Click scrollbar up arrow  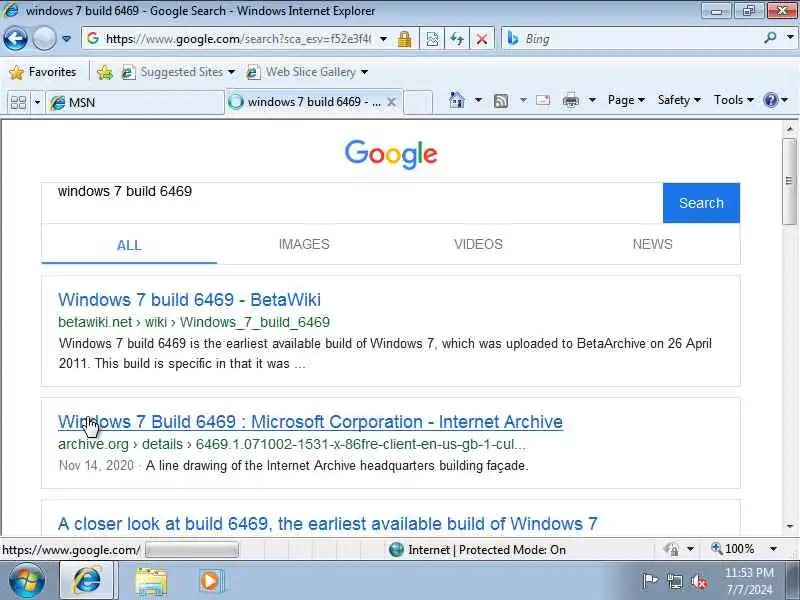[790, 129]
